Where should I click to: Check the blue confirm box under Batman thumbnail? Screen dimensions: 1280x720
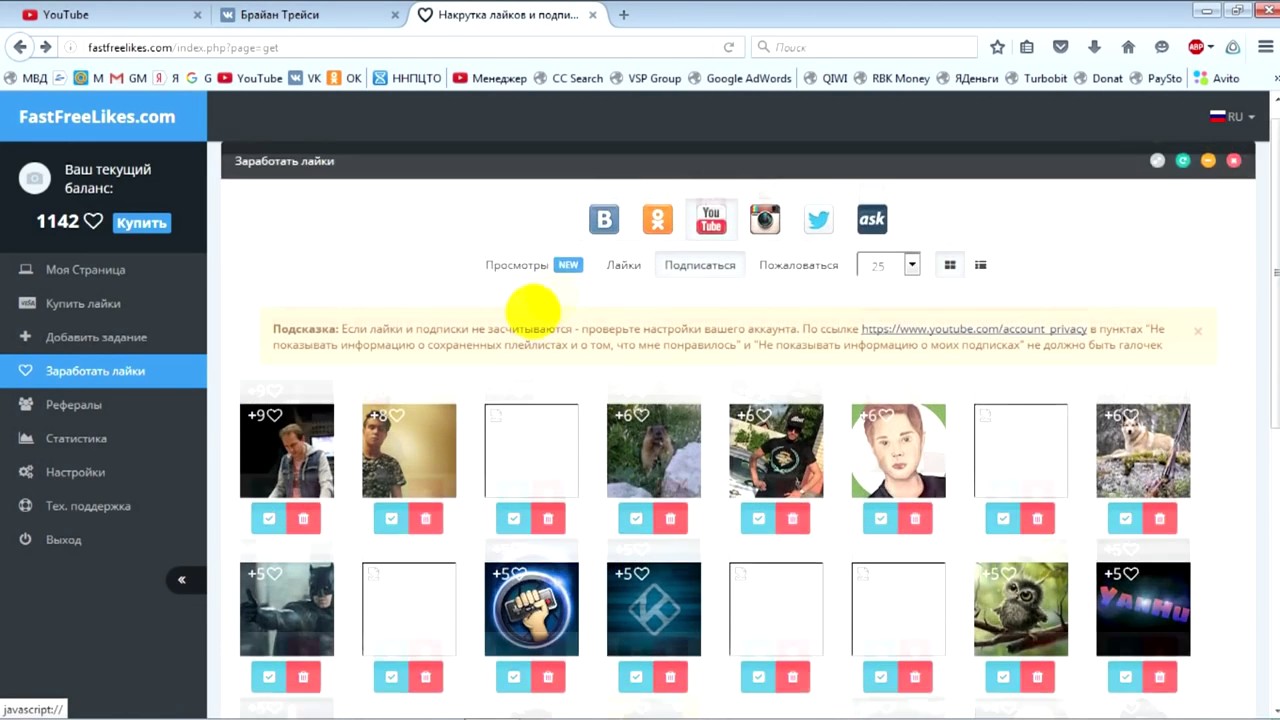(x=269, y=677)
